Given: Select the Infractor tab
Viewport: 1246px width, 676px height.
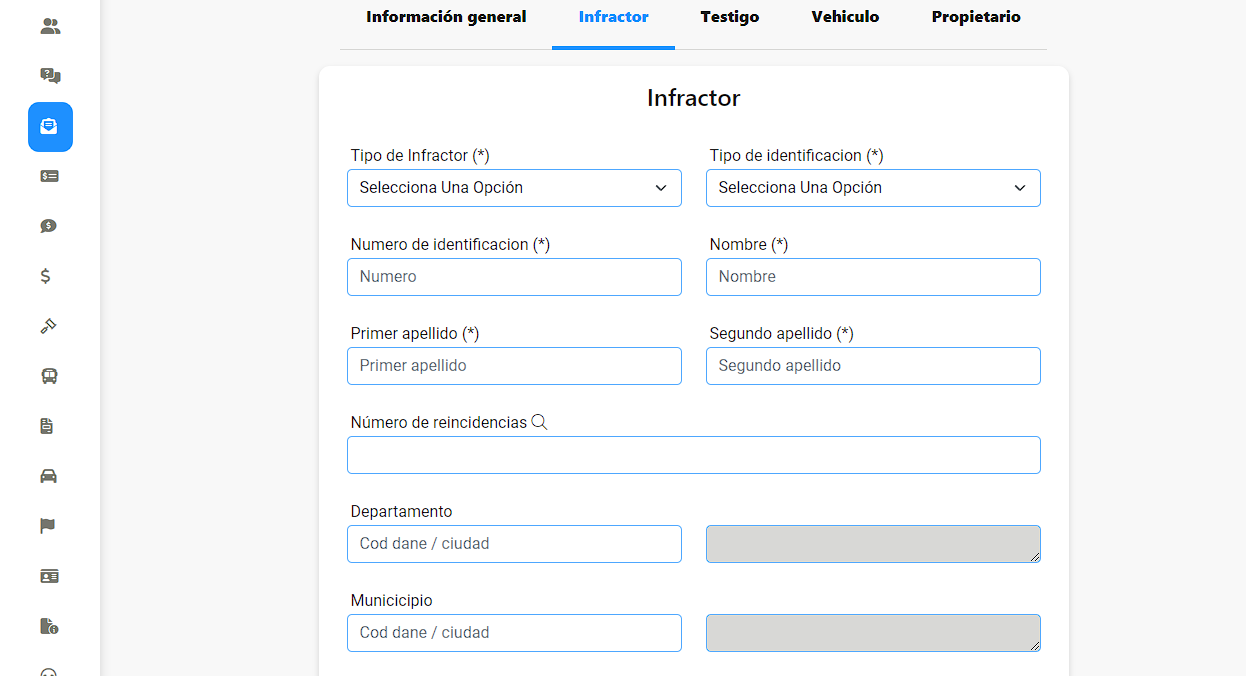Looking at the screenshot, I should pos(613,17).
